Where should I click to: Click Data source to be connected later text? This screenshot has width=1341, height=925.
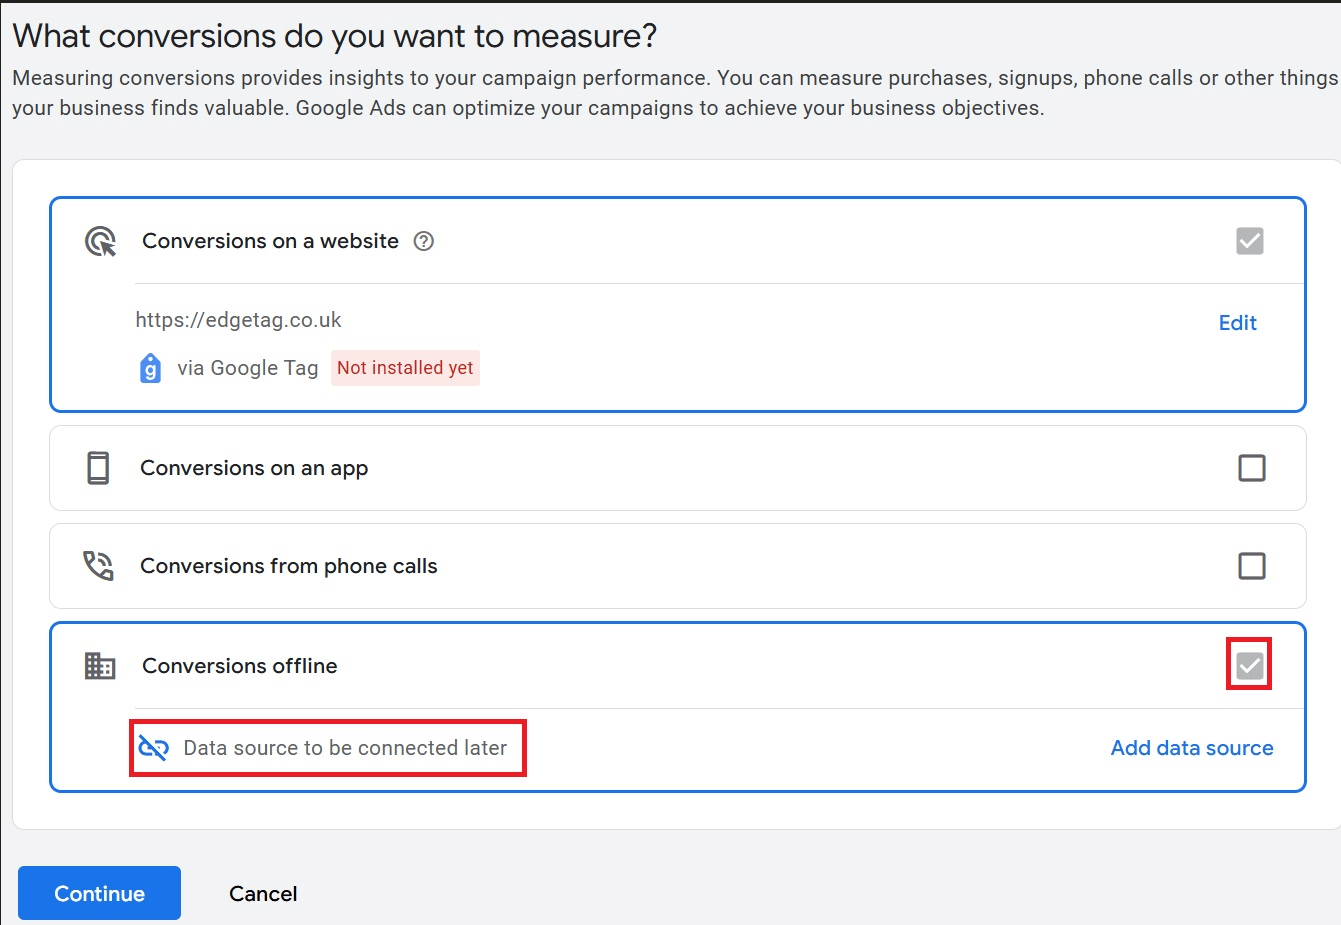tap(345, 748)
